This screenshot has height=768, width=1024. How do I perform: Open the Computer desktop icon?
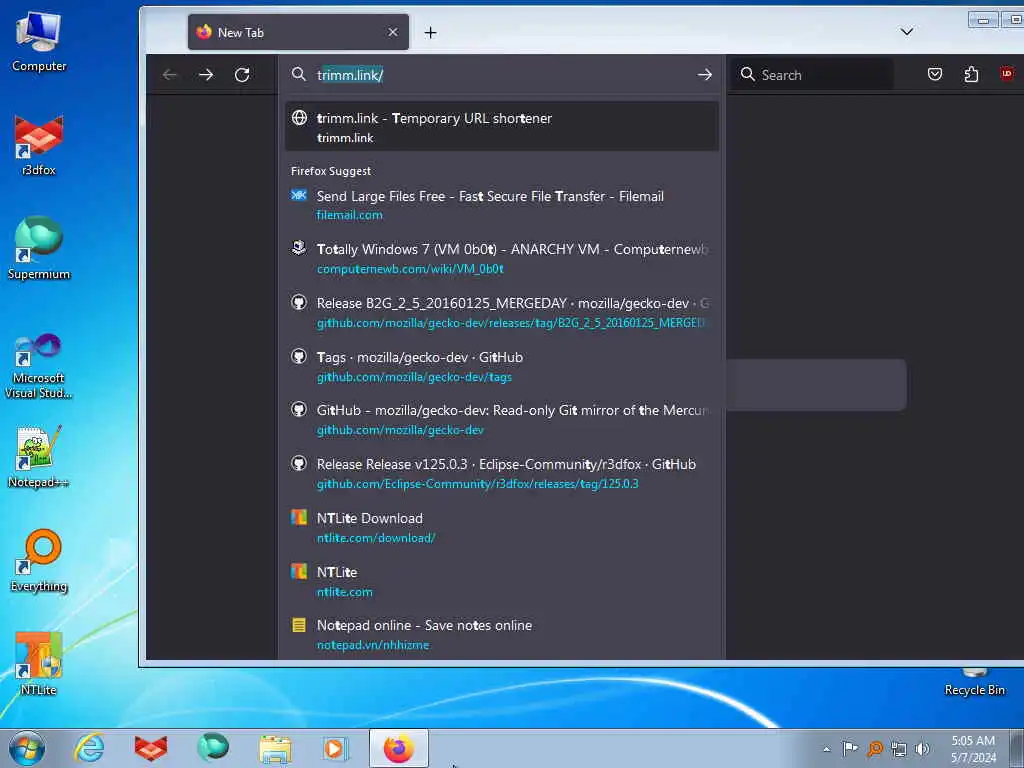39,42
